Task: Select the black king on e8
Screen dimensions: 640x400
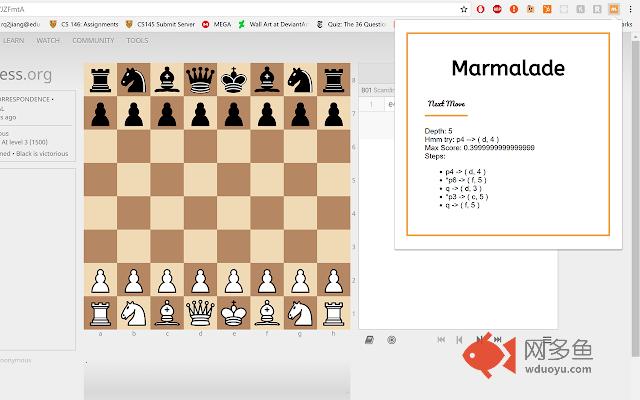Action: click(233, 80)
